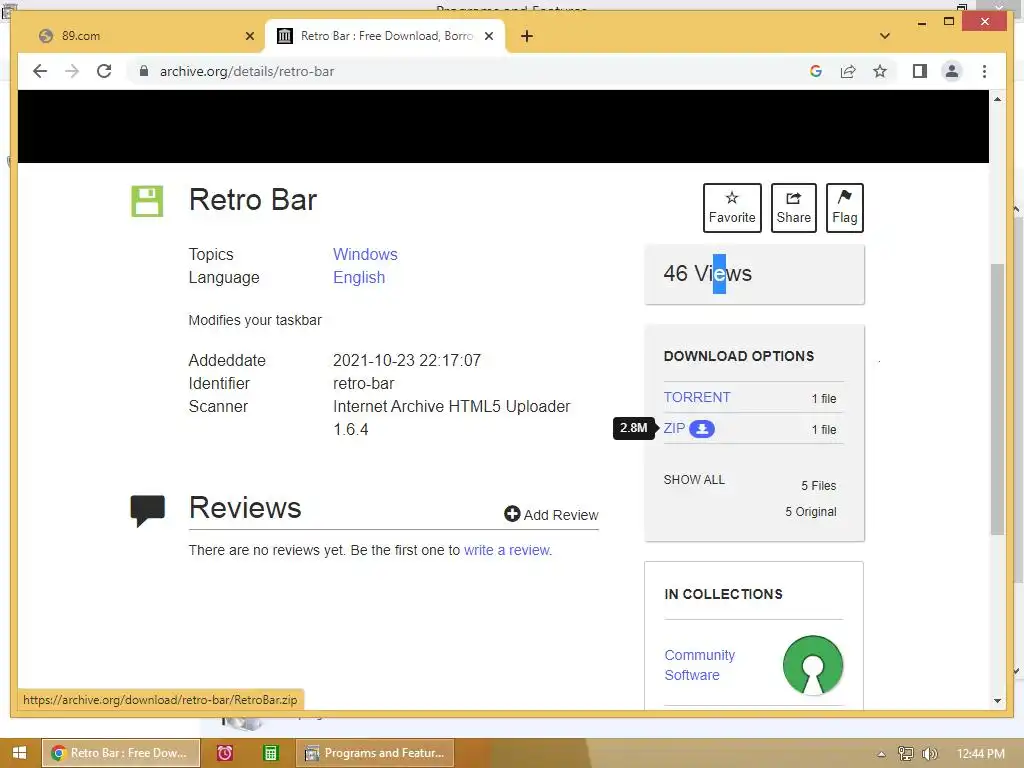Close the 89.com tab
This screenshot has width=1024, height=768.
point(249,36)
